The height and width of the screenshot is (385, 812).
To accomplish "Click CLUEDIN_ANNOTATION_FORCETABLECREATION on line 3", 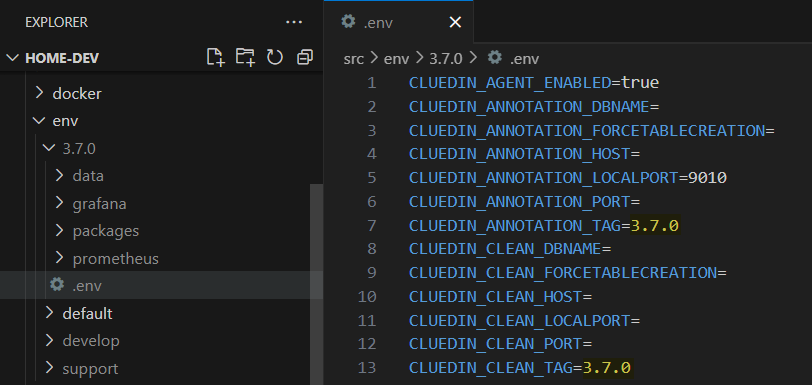I will 587,131.
